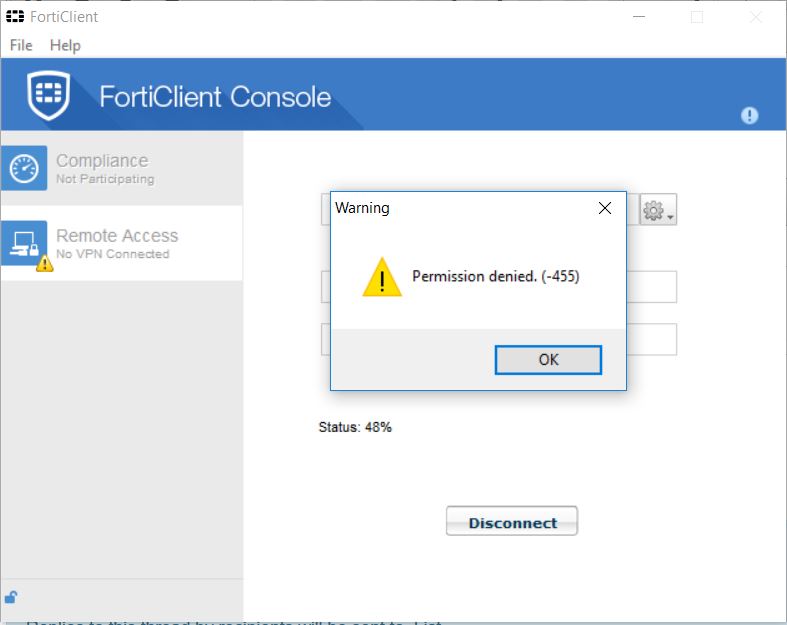Open the File menu

(x=21, y=45)
